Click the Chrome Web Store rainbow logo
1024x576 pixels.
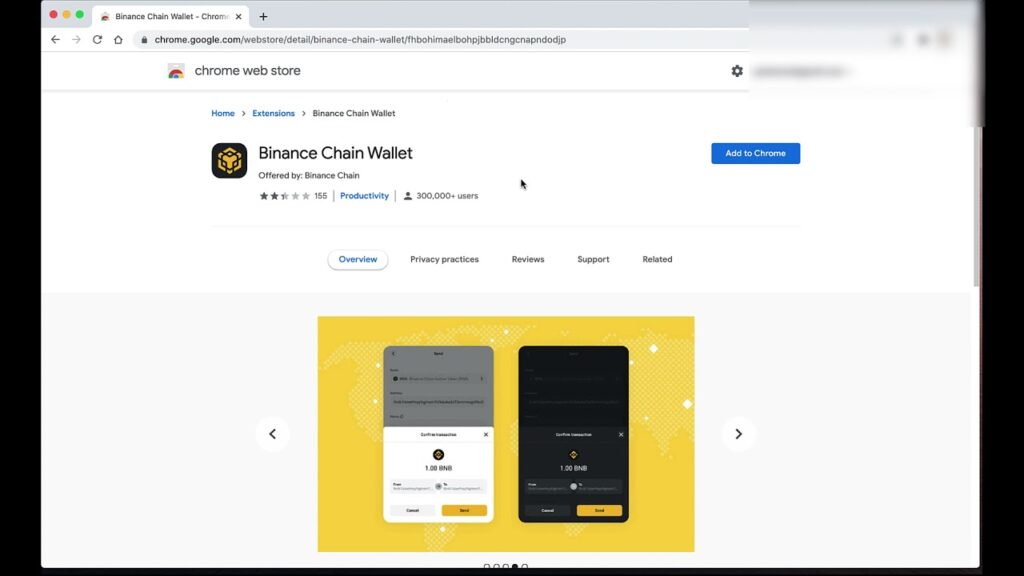click(176, 71)
